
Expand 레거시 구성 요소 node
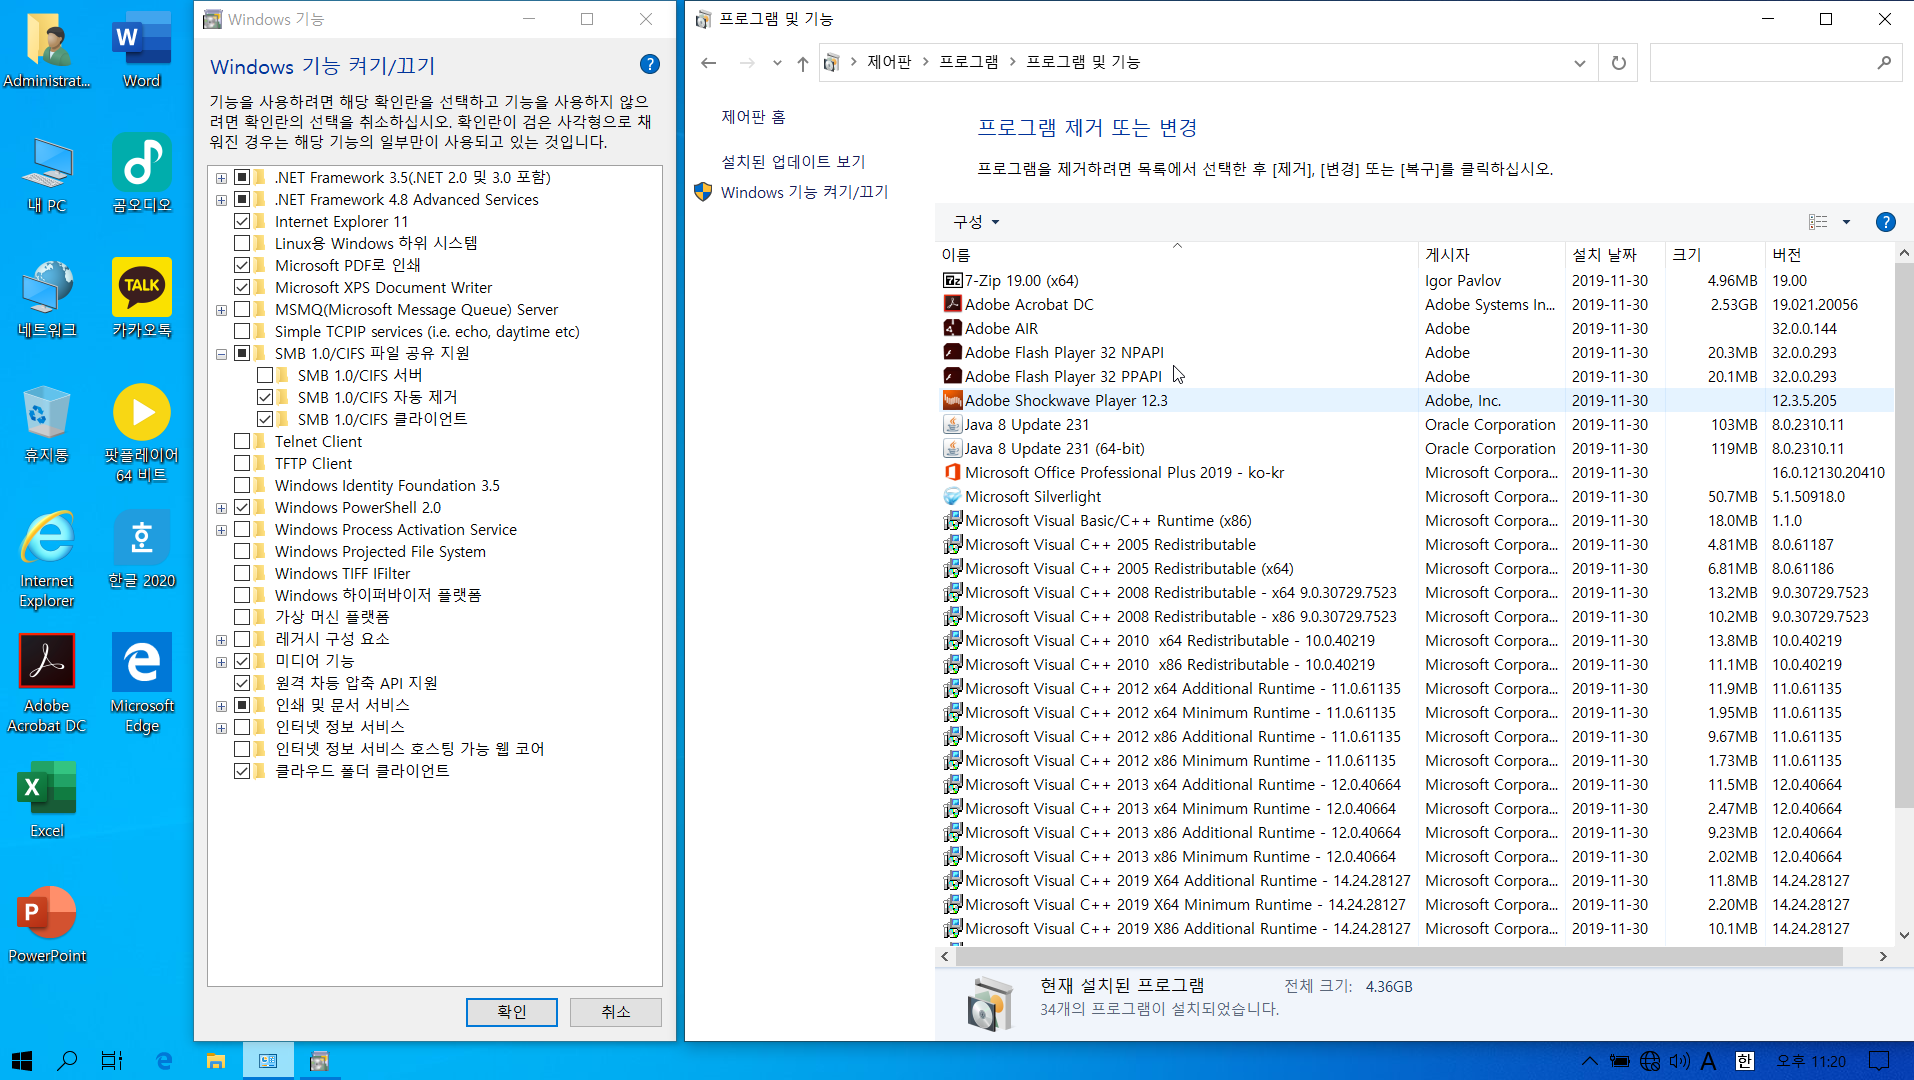pyautogui.click(x=221, y=640)
